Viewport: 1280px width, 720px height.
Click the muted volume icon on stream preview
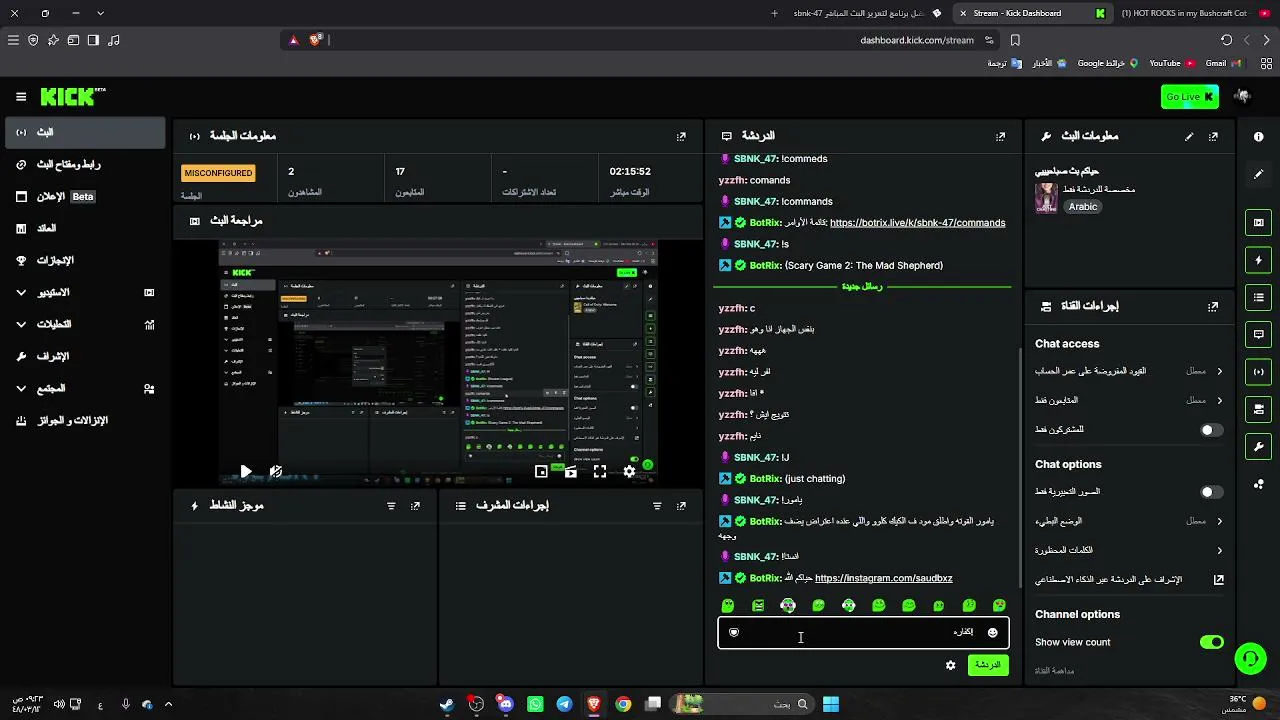[x=276, y=471]
